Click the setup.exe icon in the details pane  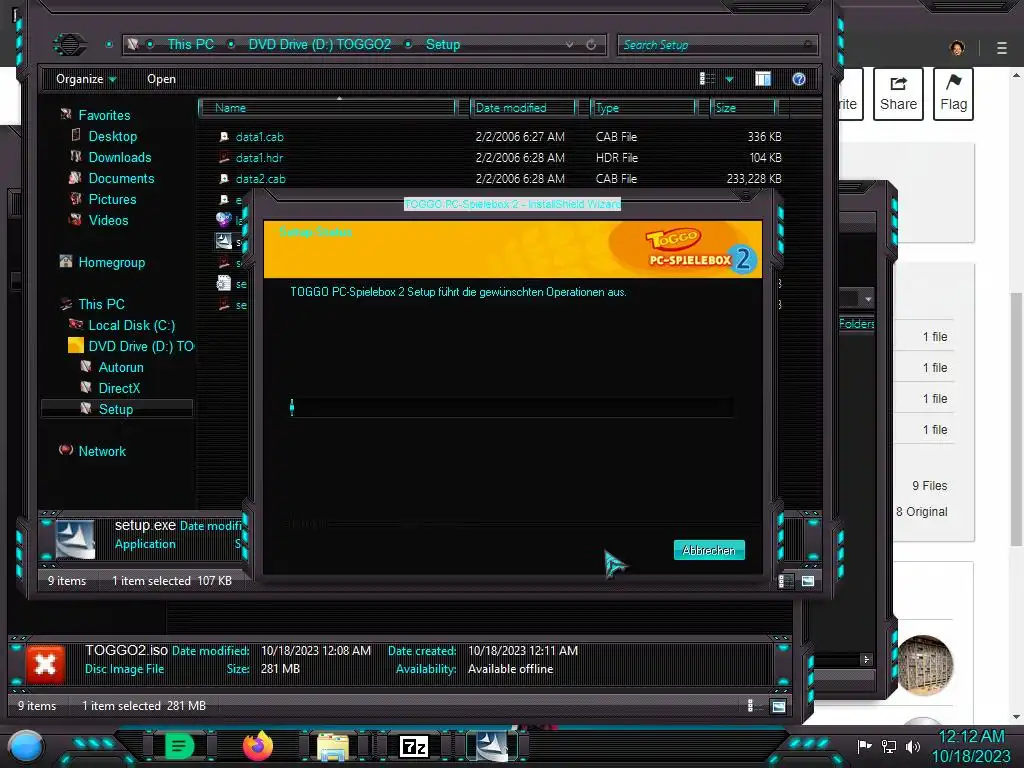click(x=75, y=539)
